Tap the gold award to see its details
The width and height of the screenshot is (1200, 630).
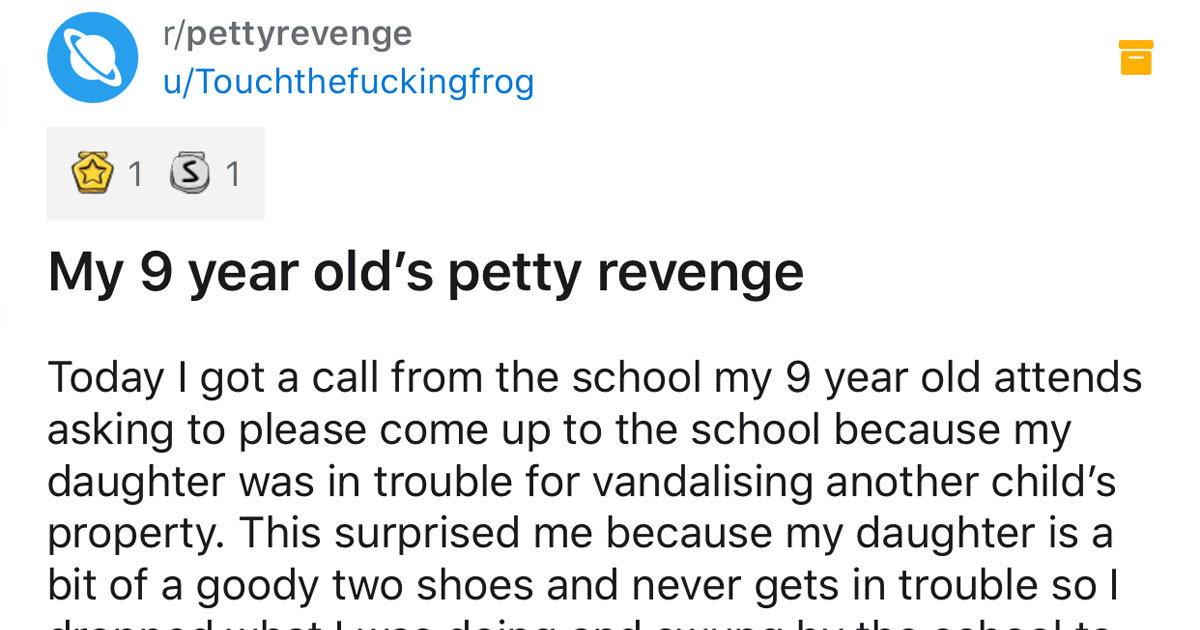(x=93, y=172)
